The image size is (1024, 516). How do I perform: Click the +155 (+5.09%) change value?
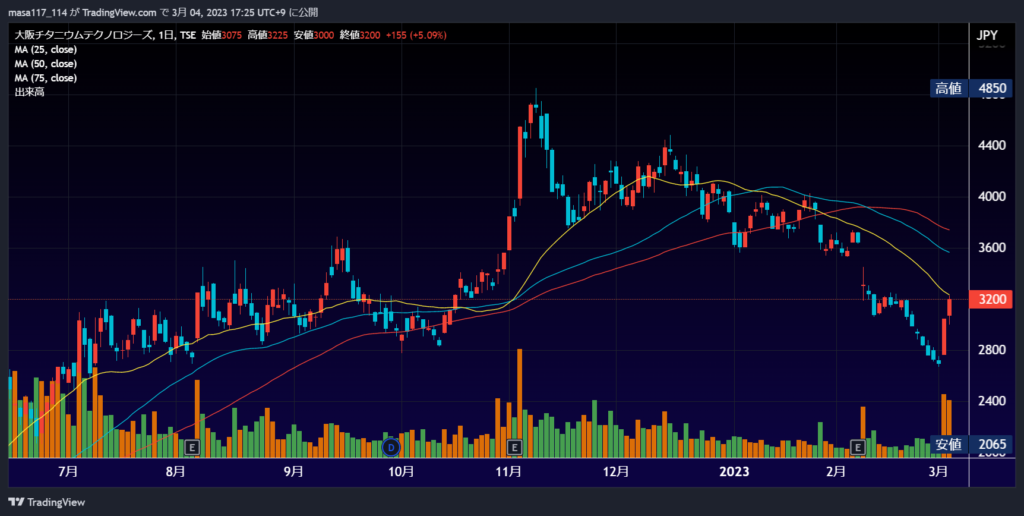click(x=416, y=35)
